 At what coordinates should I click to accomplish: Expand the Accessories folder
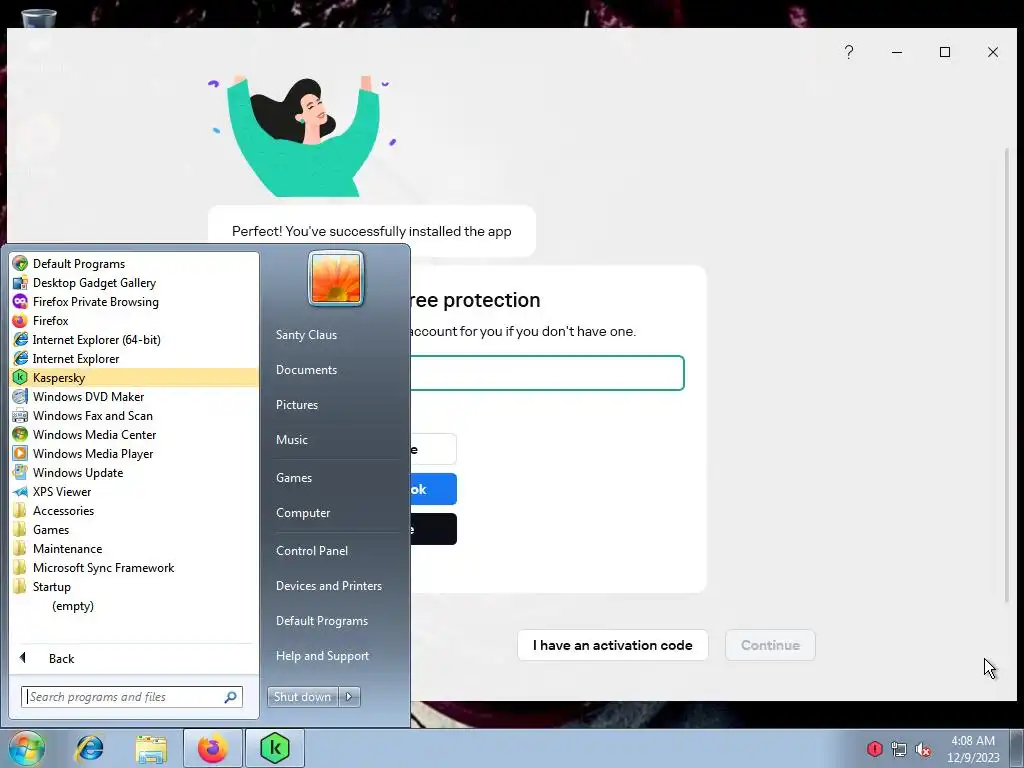coord(63,511)
